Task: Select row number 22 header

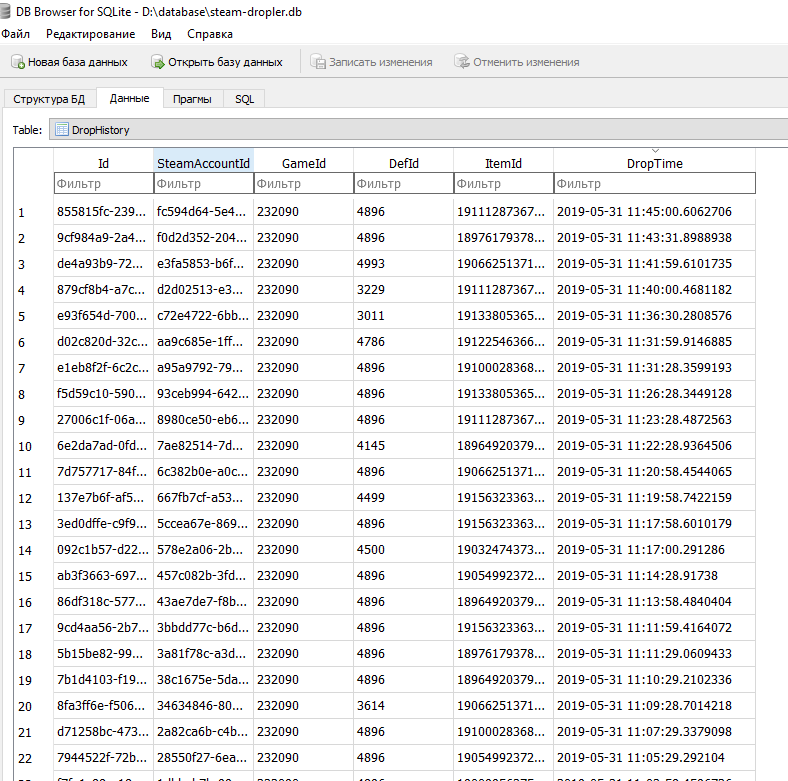Action: [x=33, y=758]
